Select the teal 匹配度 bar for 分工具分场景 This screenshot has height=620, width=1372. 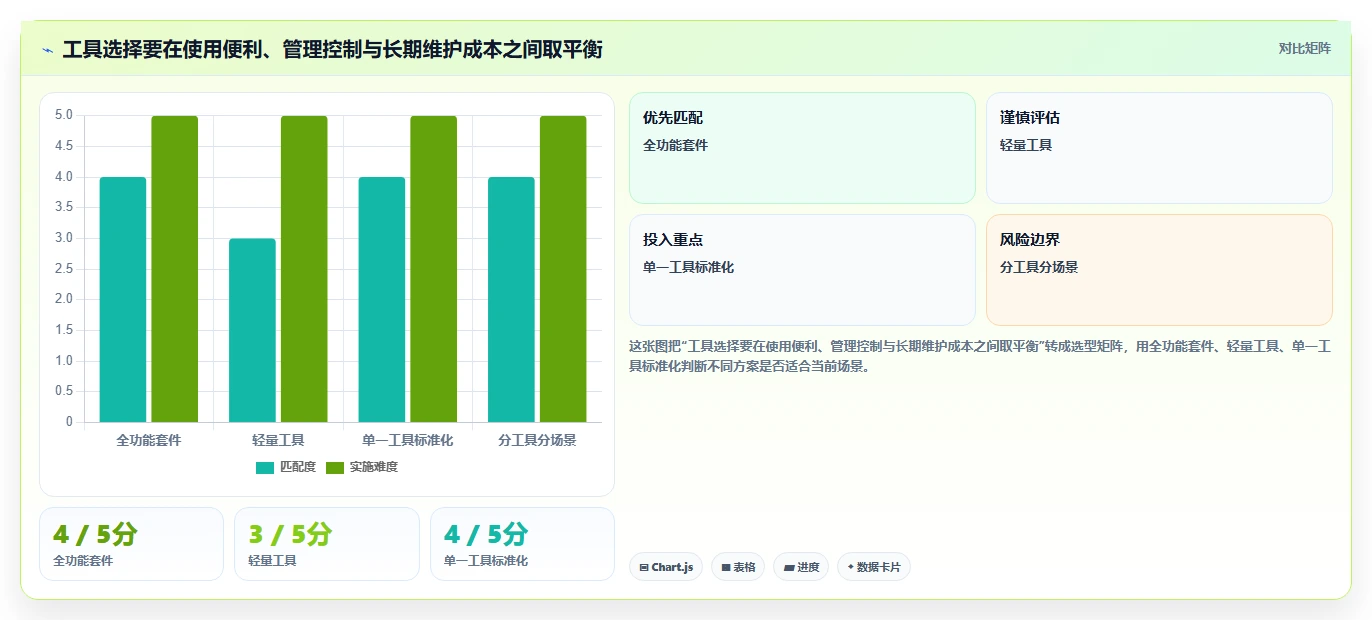tap(511, 299)
